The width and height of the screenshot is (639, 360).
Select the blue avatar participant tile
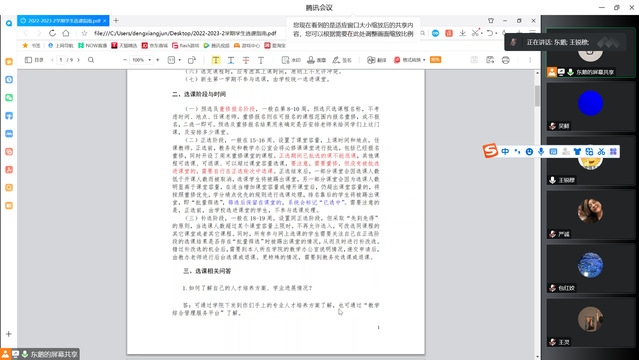pos(591,107)
